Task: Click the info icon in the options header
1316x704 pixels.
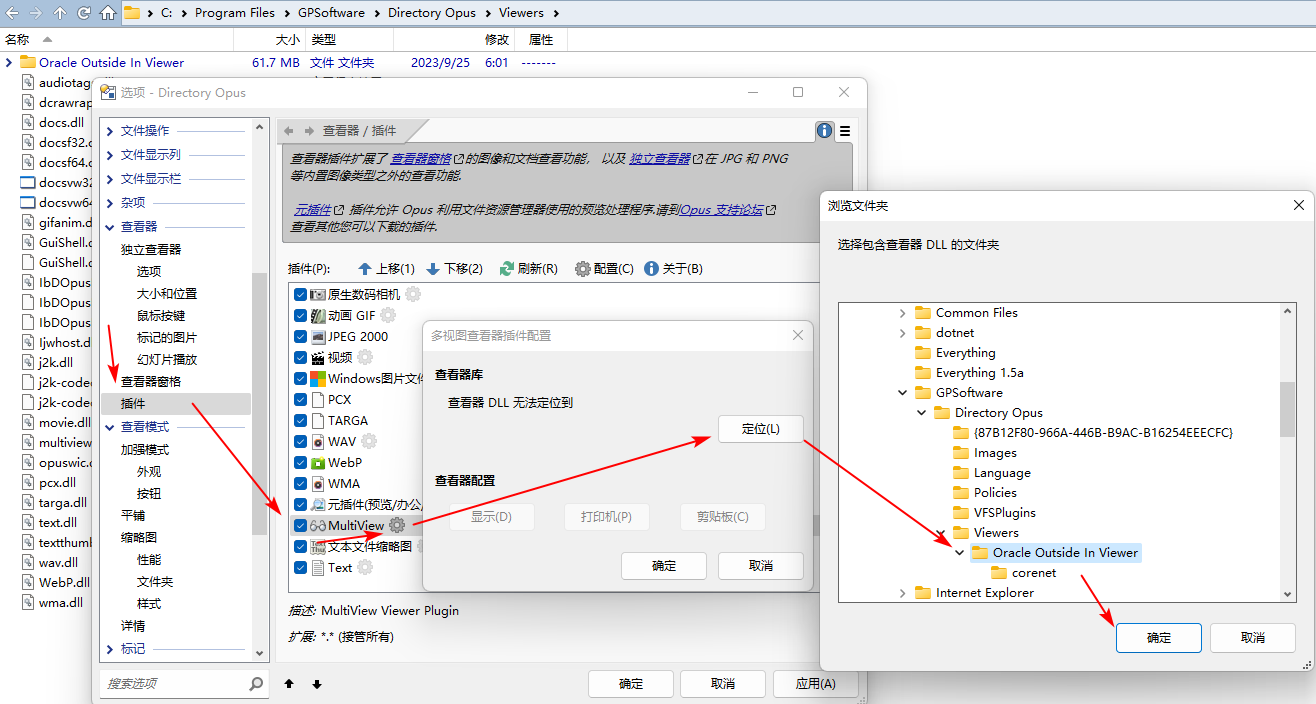Action: 824,130
